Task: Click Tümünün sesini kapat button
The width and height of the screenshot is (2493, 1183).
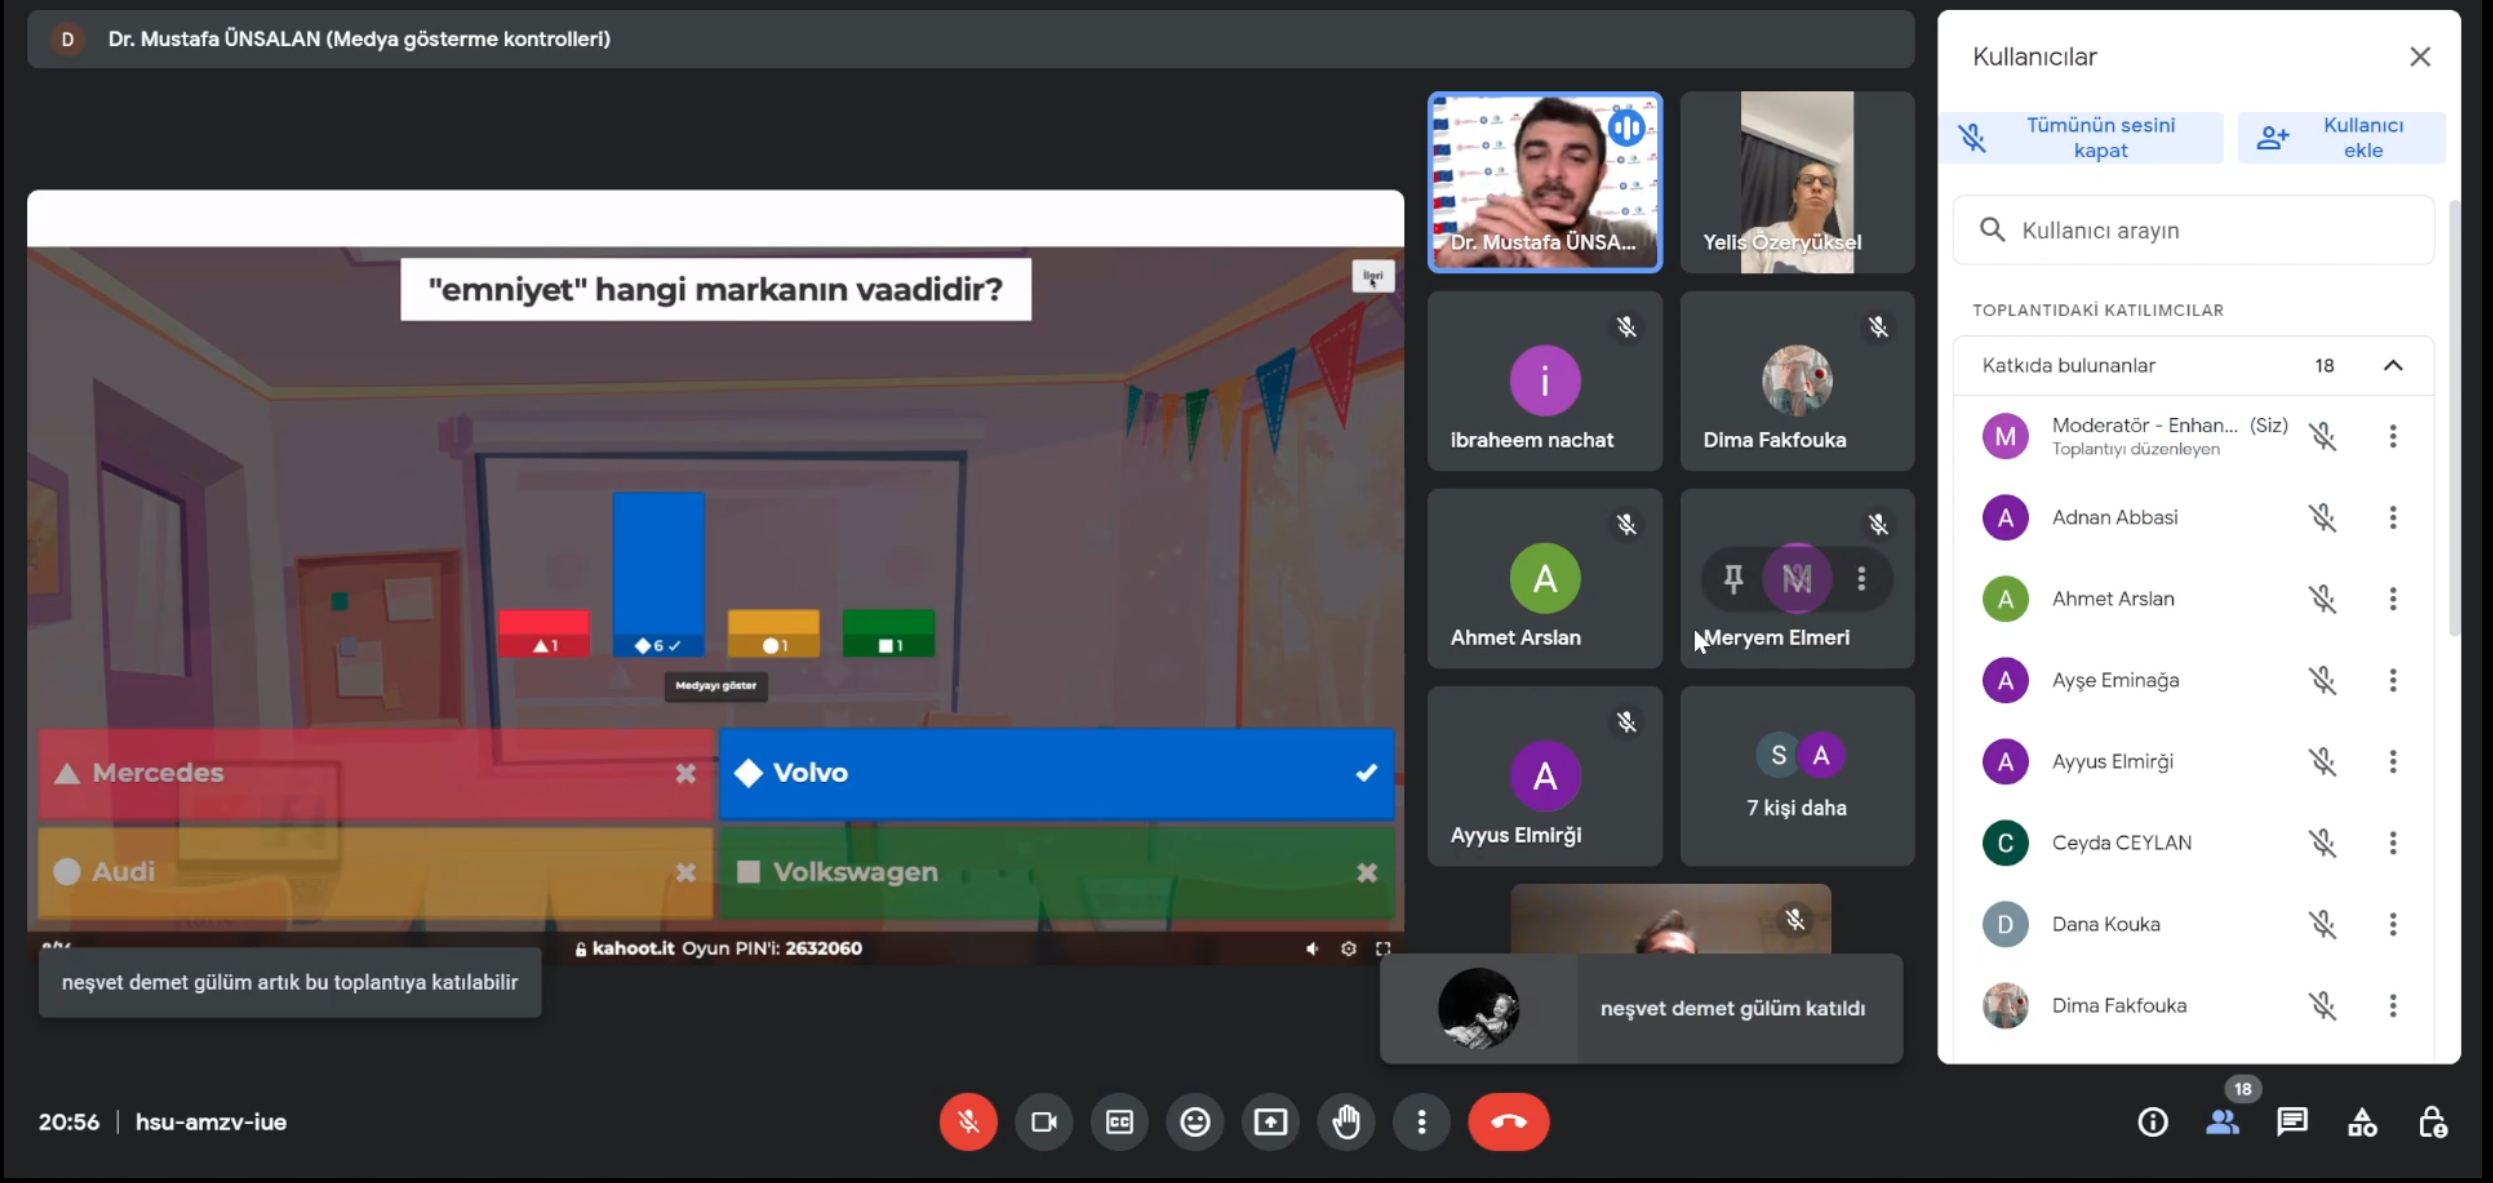Action: pos(2082,138)
